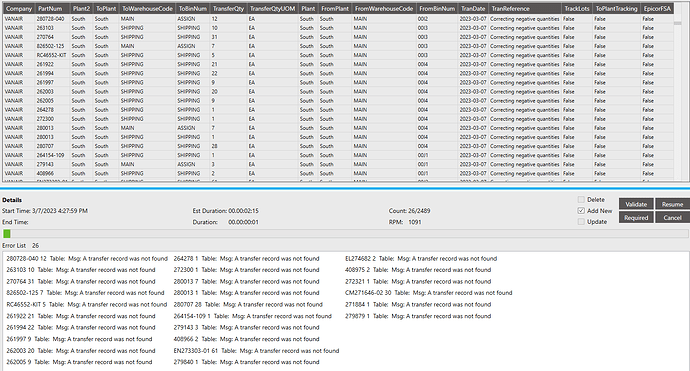Select part number cell 279143
The image size is (690, 371).
pyautogui.click(x=52, y=164)
